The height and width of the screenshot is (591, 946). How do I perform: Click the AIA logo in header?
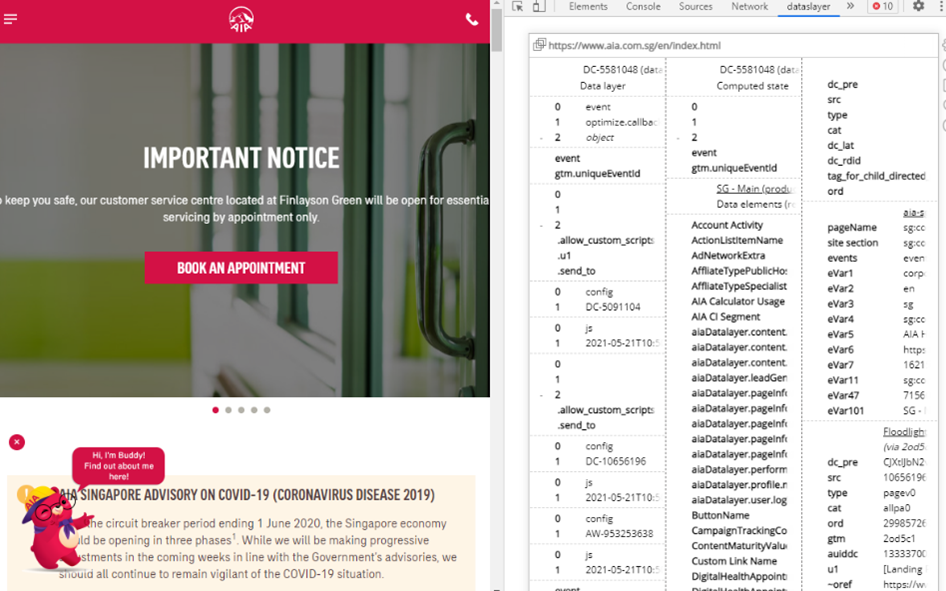[x=241, y=19]
